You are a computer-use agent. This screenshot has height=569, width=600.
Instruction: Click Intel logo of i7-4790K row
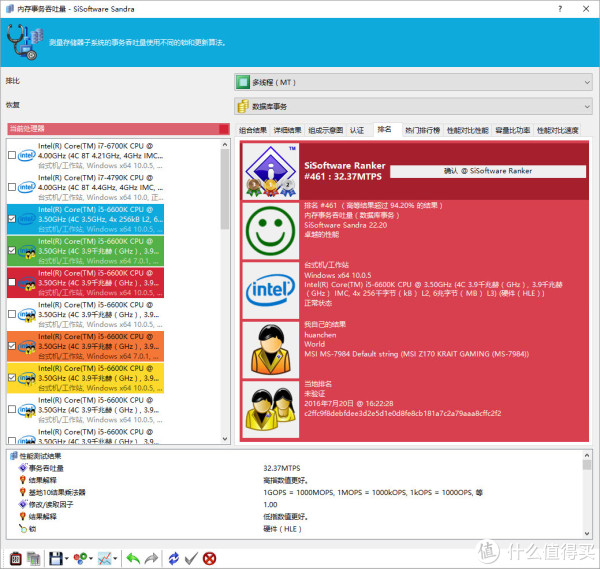[26, 187]
